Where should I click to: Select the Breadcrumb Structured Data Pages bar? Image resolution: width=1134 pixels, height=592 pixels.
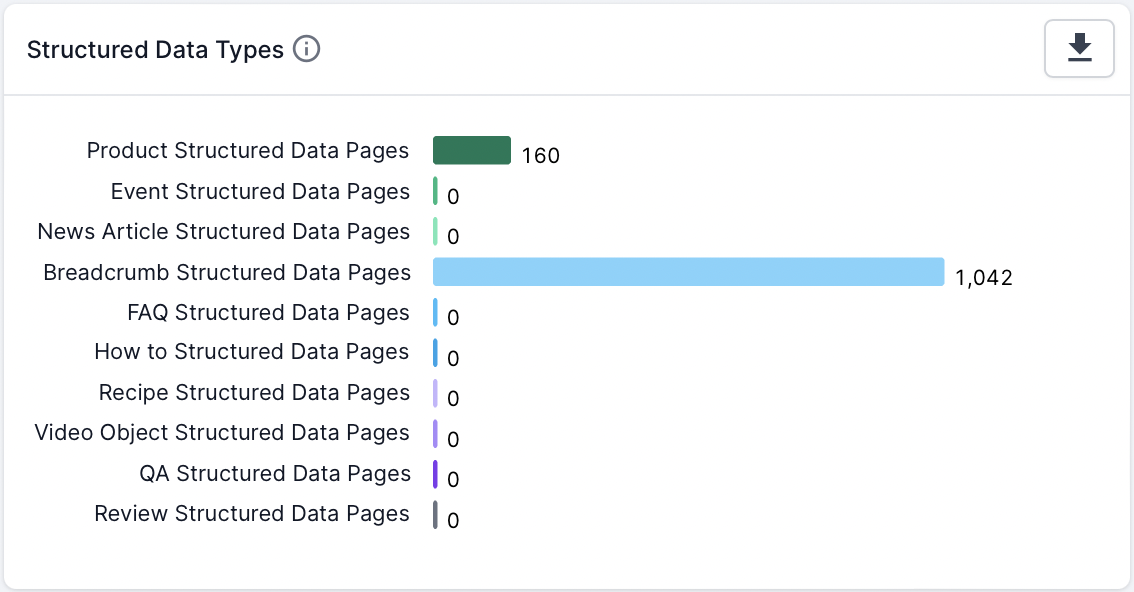click(x=687, y=271)
